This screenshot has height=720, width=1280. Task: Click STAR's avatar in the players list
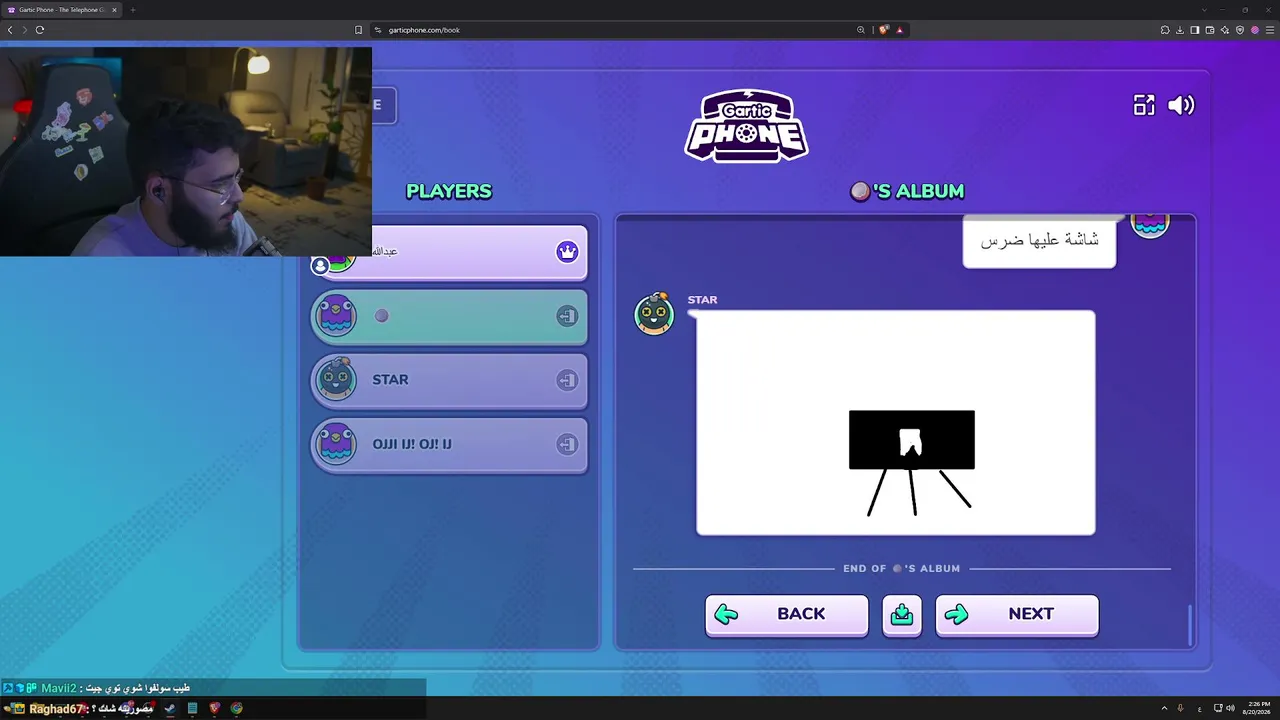[x=336, y=379]
